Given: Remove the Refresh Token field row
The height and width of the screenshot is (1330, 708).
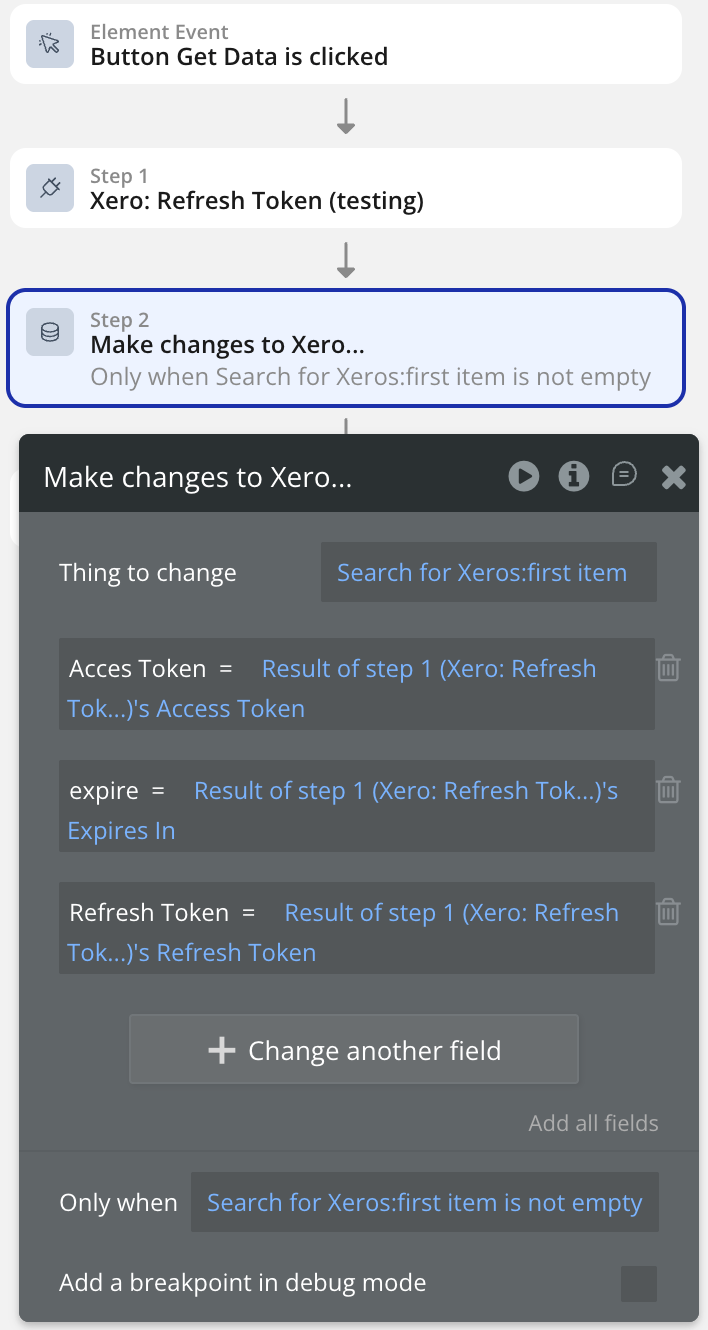Looking at the screenshot, I should [x=668, y=912].
